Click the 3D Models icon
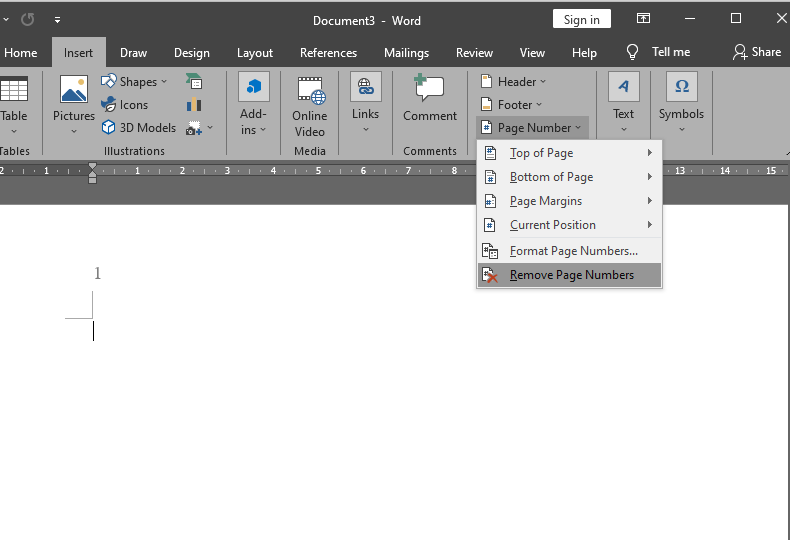Viewport: 790px width, 540px height. tap(139, 128)
